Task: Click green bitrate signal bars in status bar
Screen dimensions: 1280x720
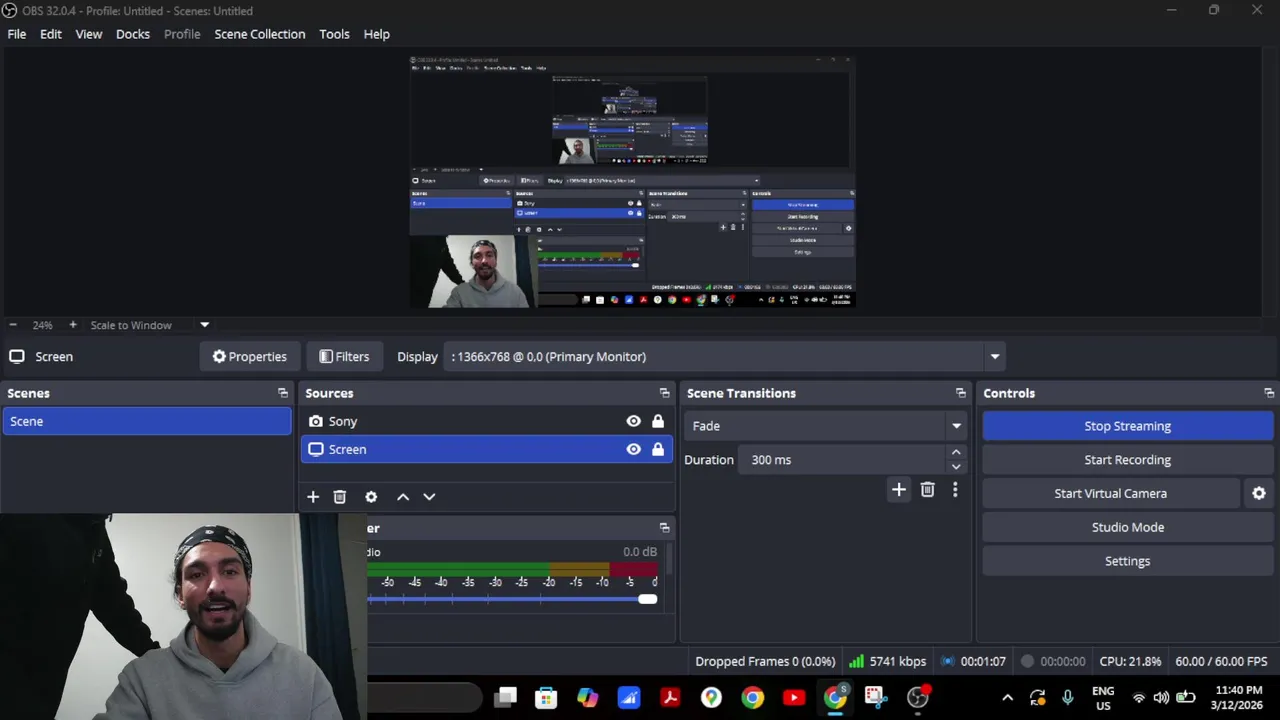Action: pyautogui.click(x=856, y=661)
